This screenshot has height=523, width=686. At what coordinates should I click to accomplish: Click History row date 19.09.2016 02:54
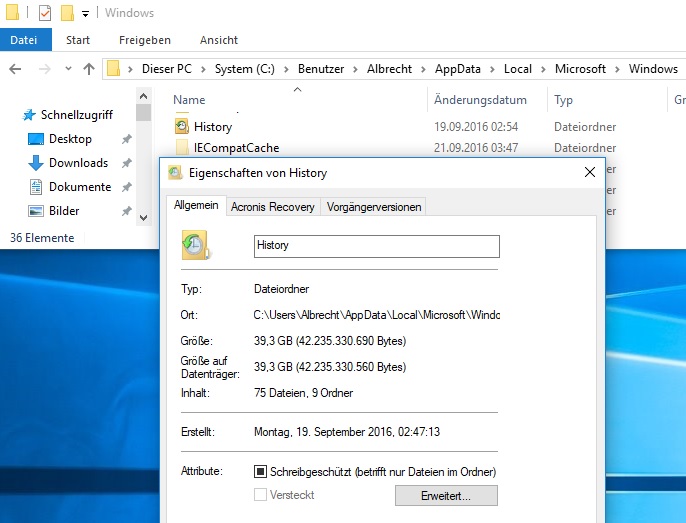[476, 127]
